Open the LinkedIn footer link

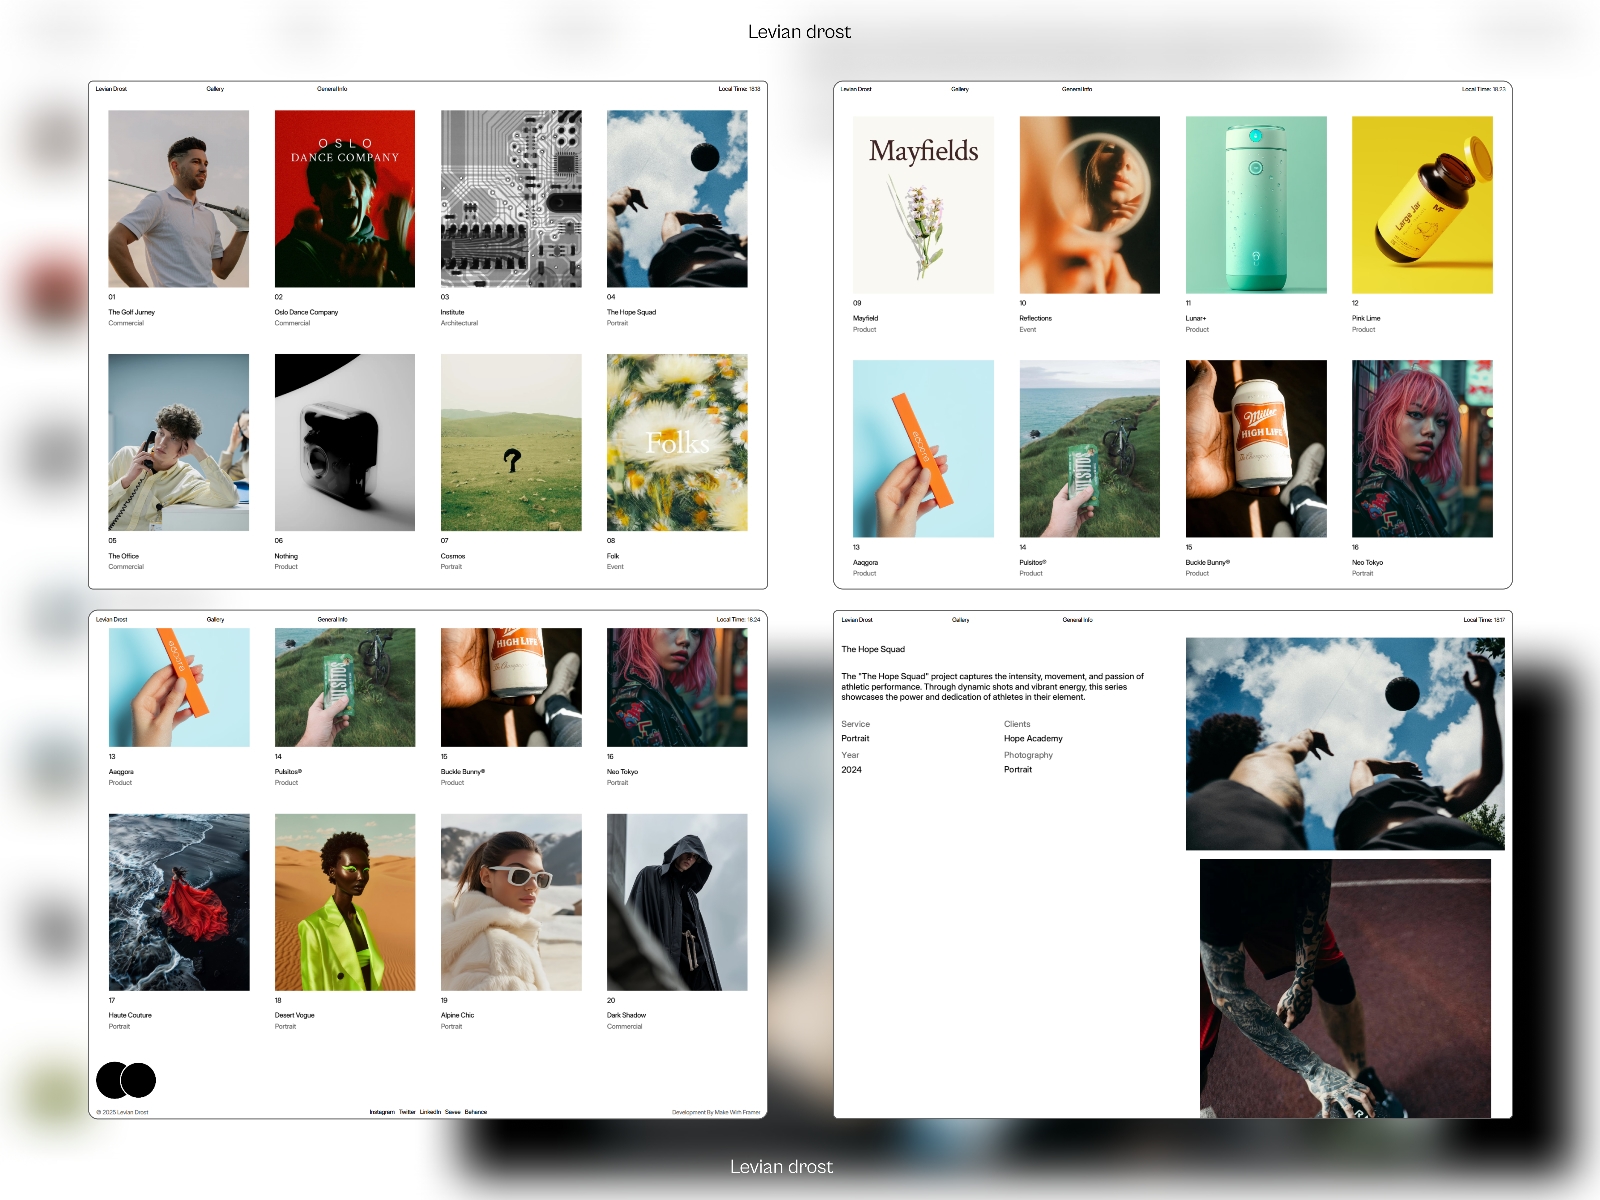coord(430,1112)
